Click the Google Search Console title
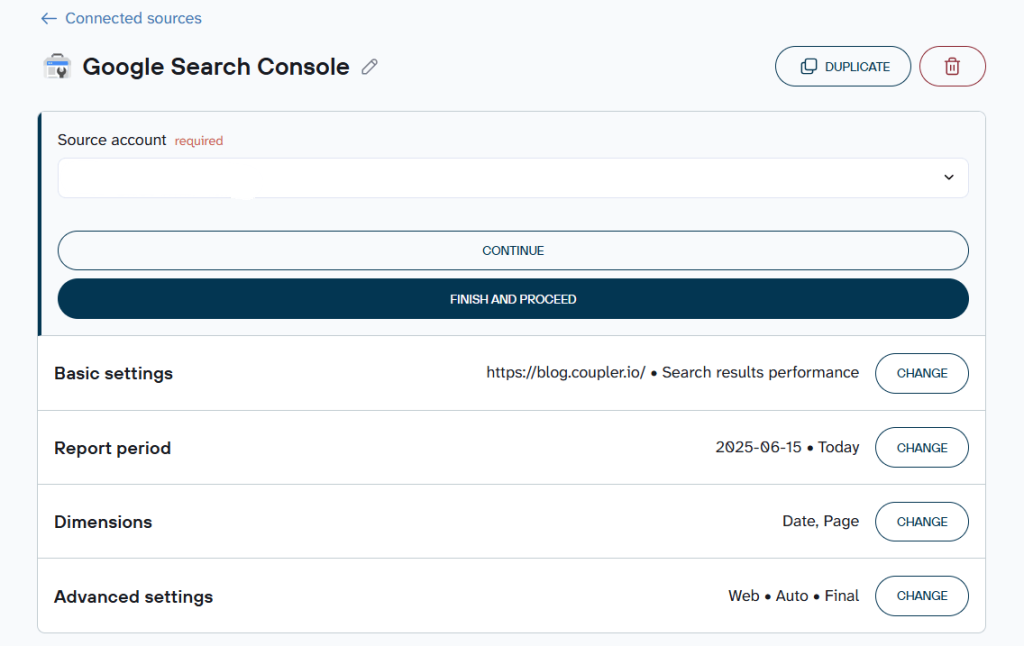Image resolution: width=1024 pixels, height=646 pixels. point(216,67)
